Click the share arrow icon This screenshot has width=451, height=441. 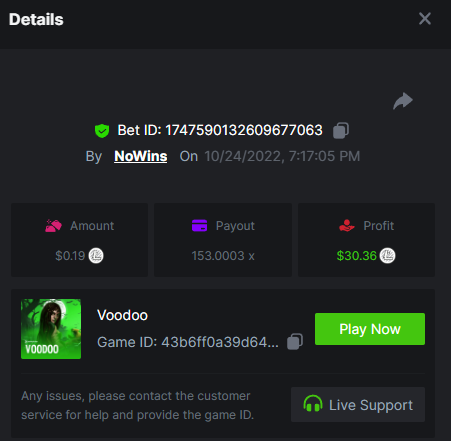click(403, 101)
